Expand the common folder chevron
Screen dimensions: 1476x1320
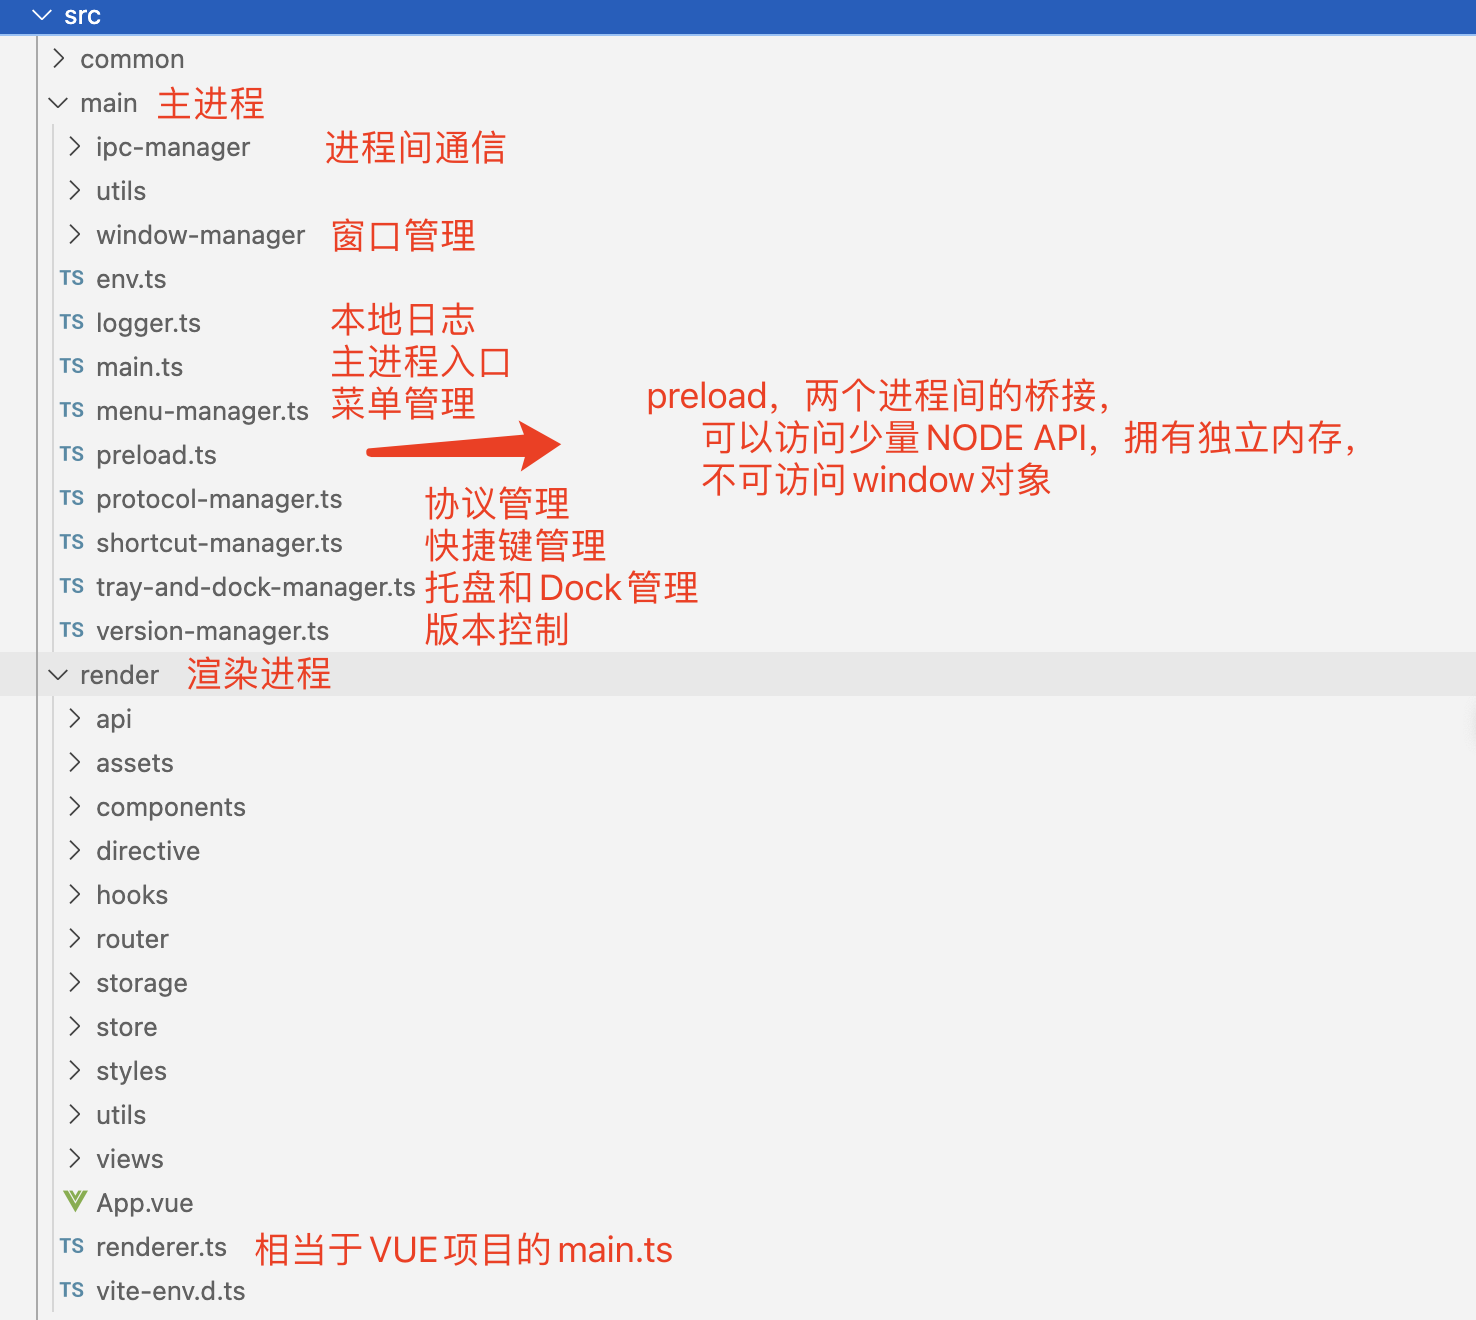coord(59,59)
